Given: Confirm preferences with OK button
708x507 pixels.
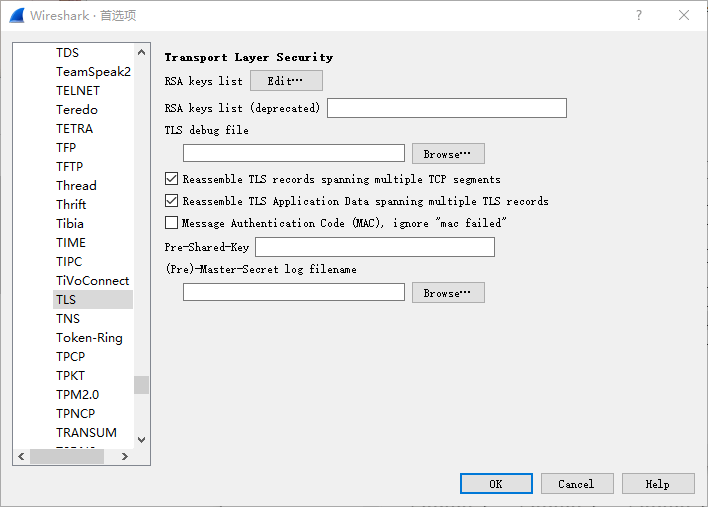Looking at the screenshot, I should (x=496, y=484).
